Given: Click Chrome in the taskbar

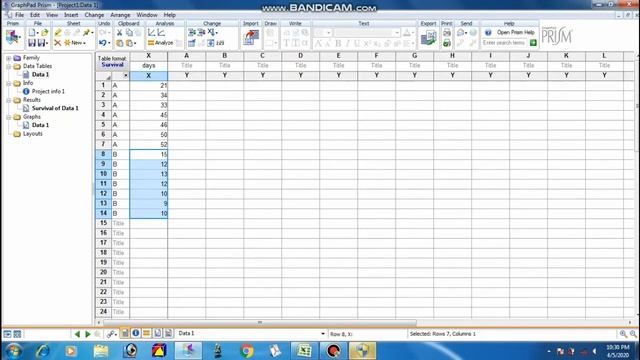Looking at the screenshot, I should (x=246, y=351).
